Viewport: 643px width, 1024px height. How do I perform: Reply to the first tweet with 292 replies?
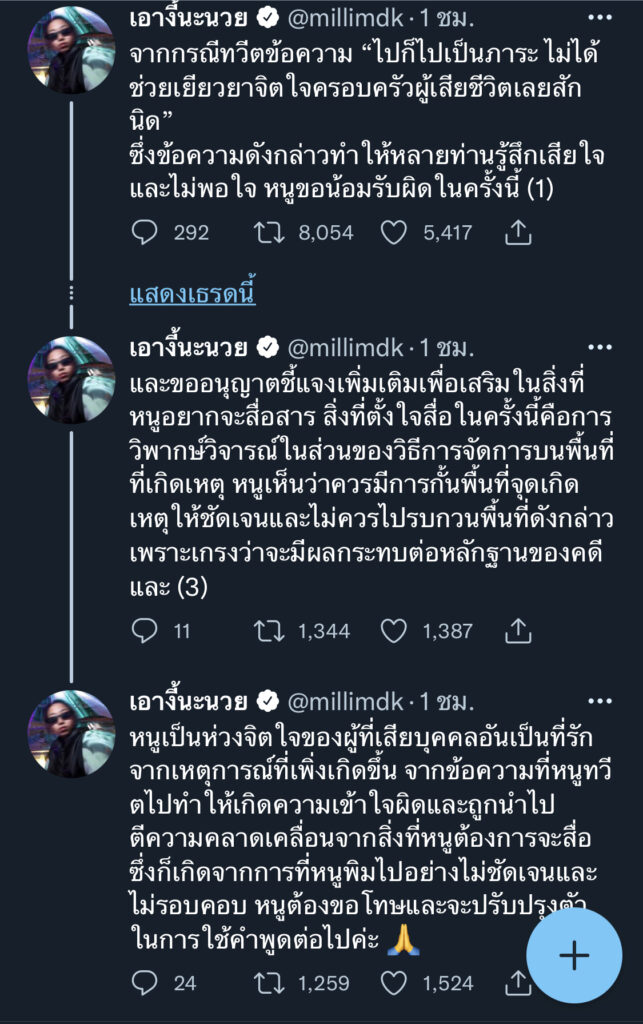145,232
